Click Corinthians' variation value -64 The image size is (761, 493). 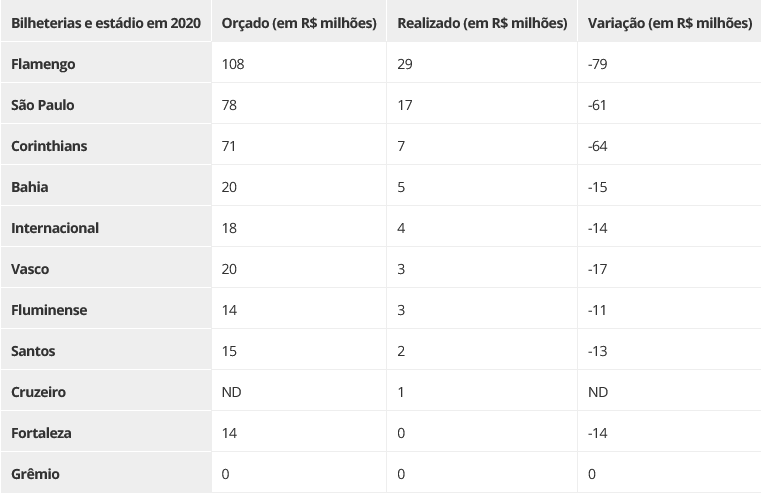point(598,146)
